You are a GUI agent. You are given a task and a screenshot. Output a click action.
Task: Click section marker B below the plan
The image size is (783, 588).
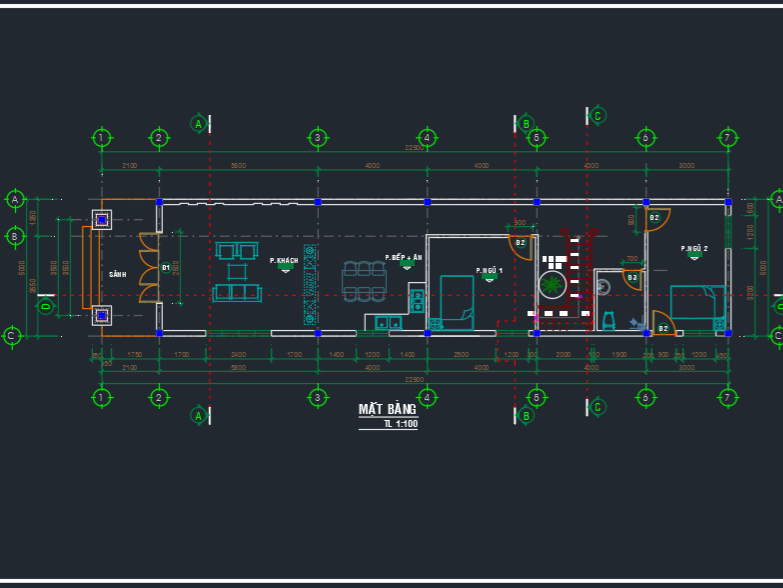pyautogui.click(x=526, y=416)
